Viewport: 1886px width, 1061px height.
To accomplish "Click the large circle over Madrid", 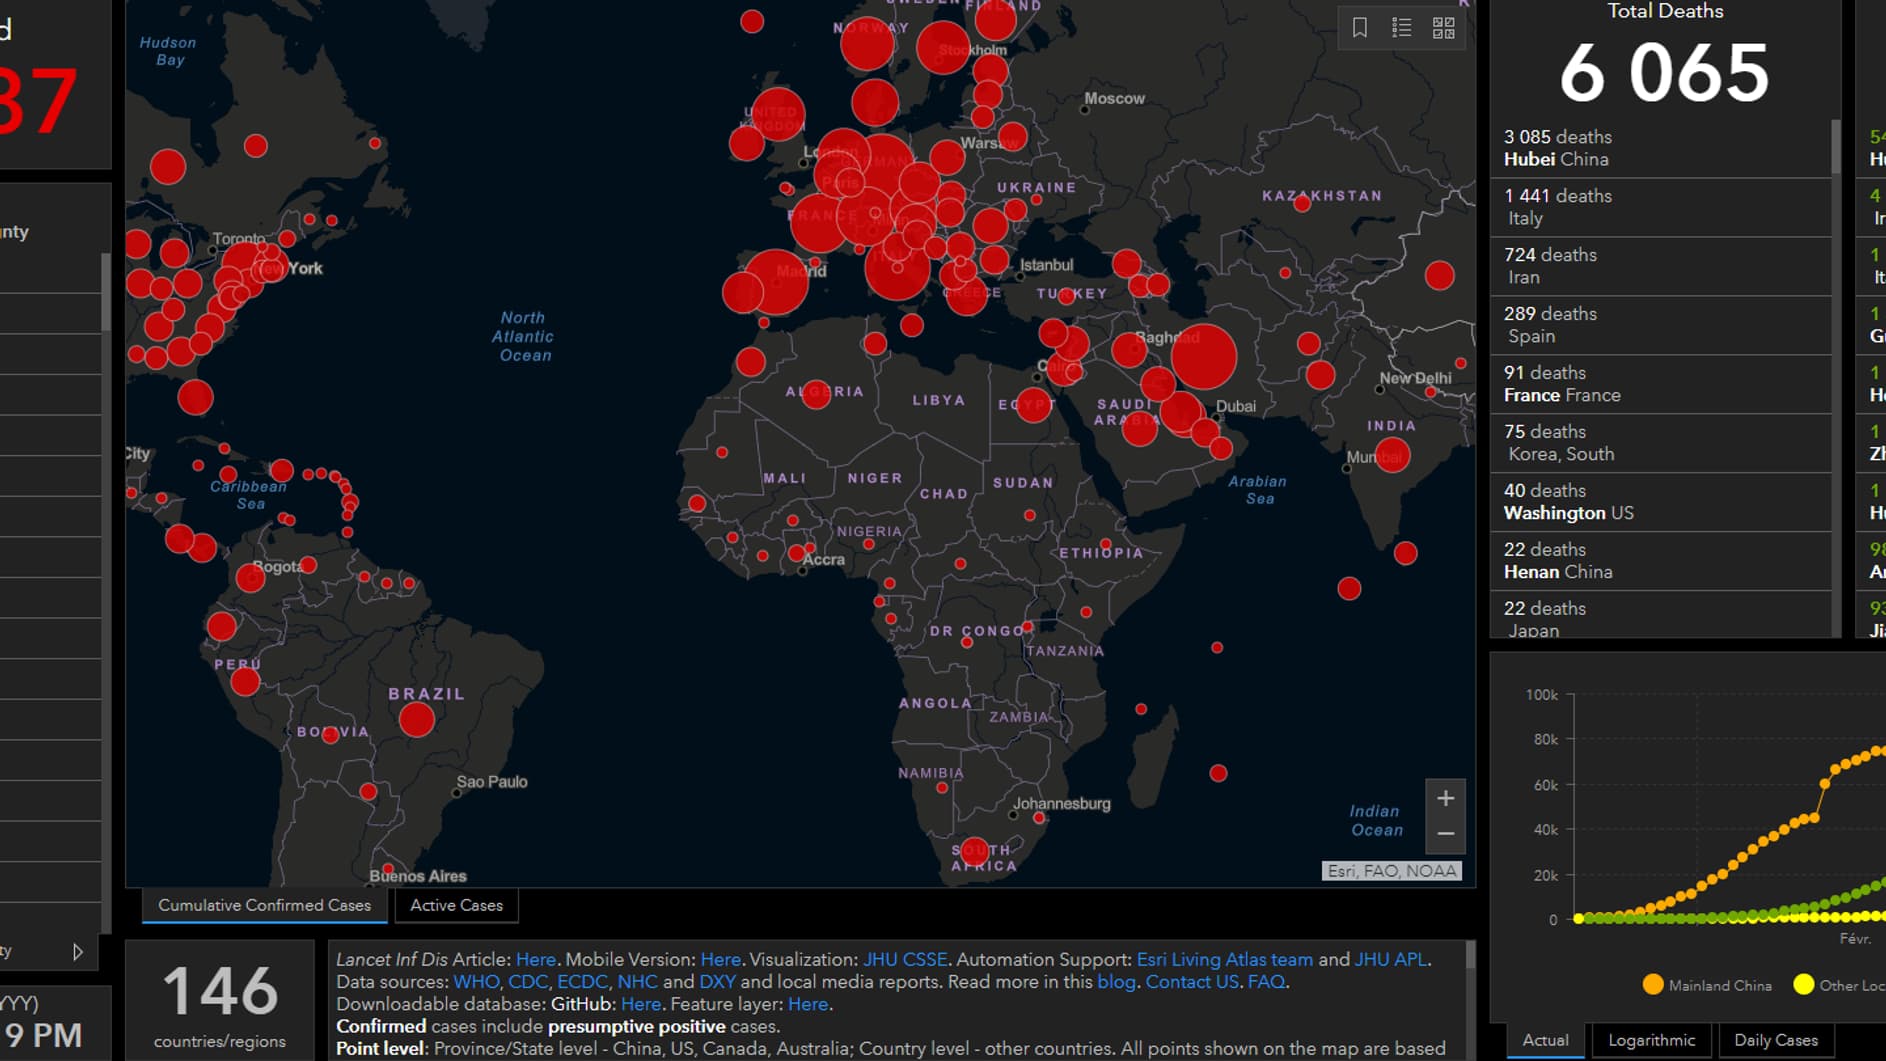I will tap(776, 282).
